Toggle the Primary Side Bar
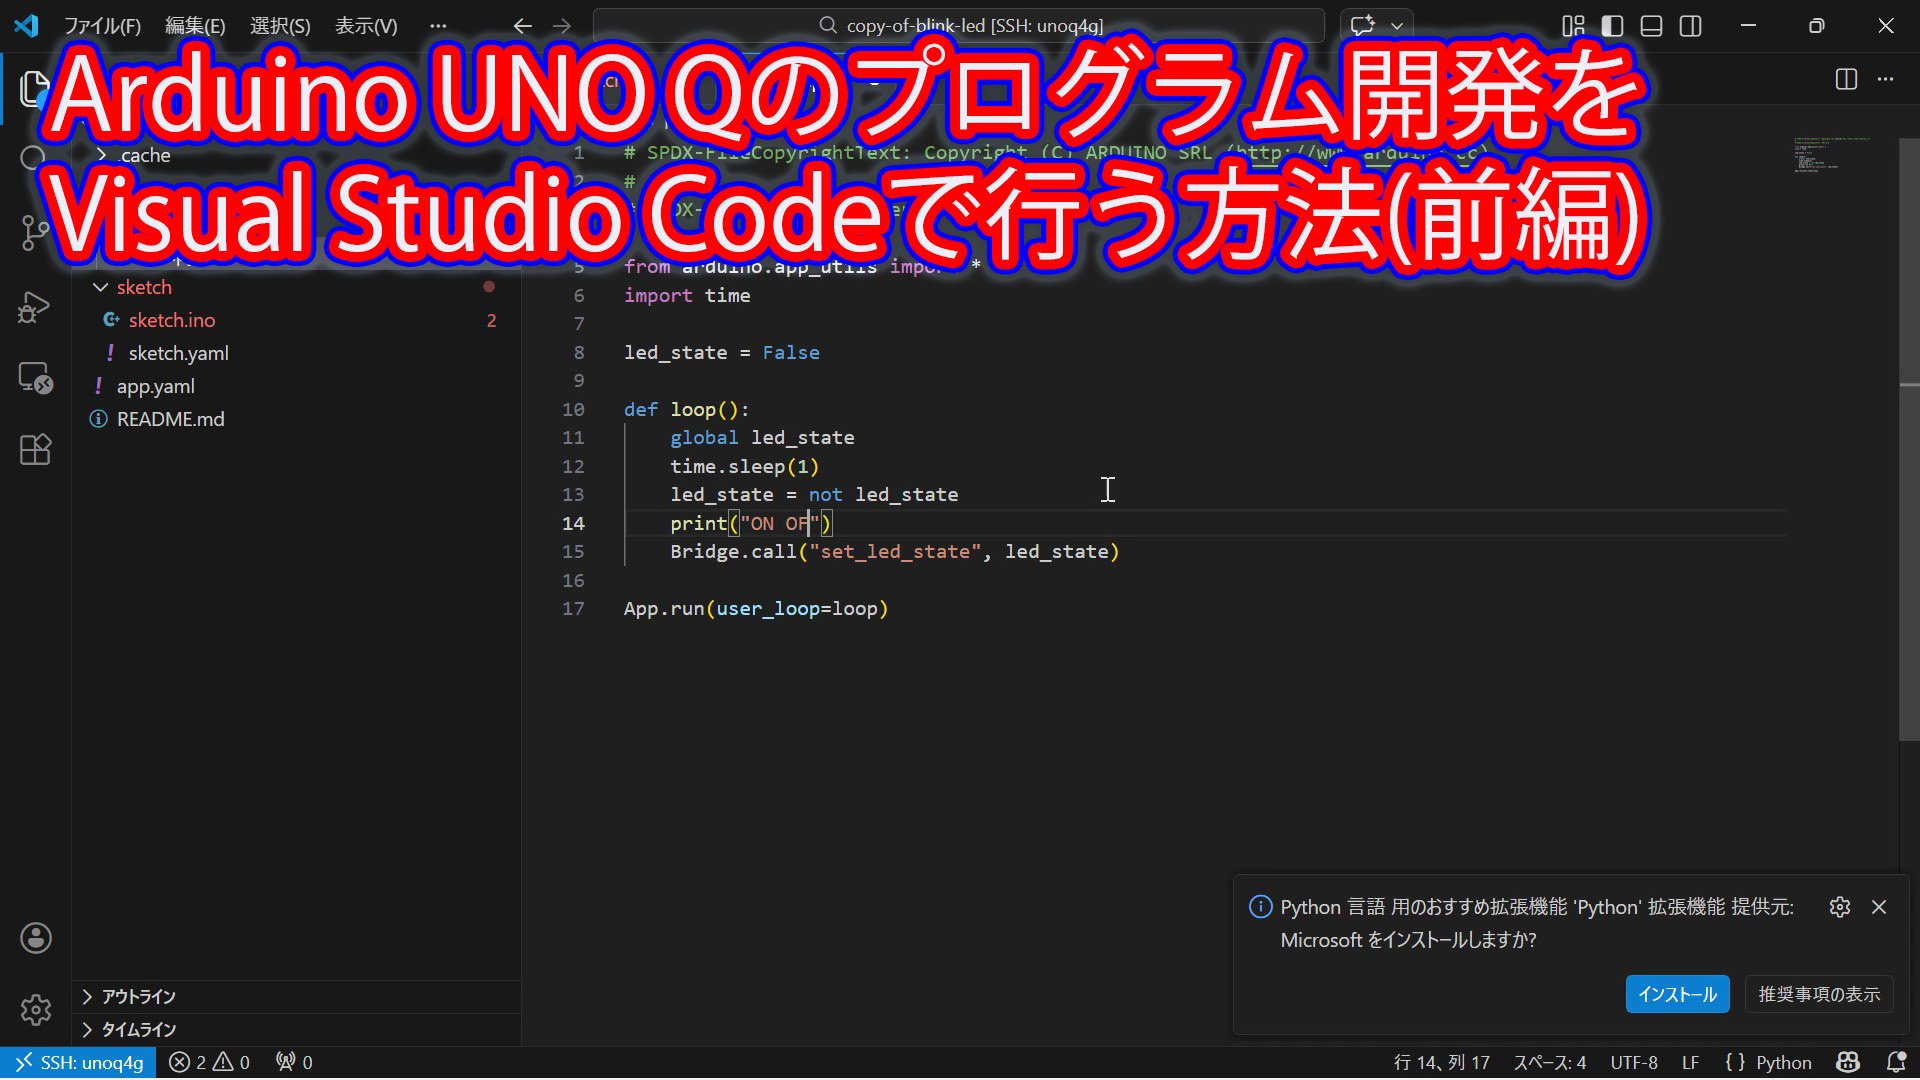The image size is (1920, 1080). (x=1612, y=26)
